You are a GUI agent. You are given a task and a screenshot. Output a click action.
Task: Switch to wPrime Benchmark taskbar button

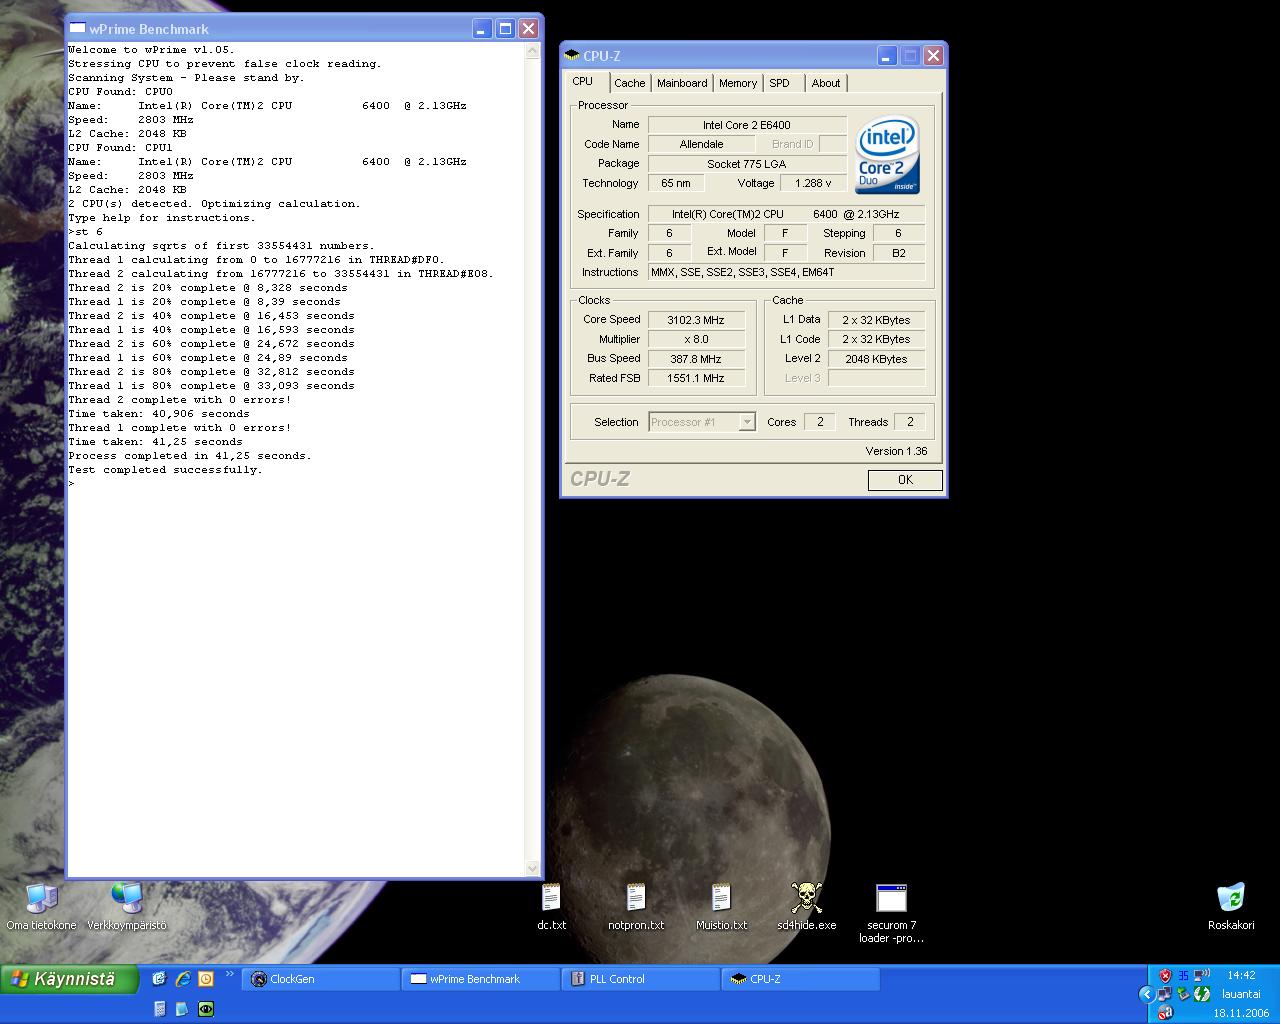(481, 979)
